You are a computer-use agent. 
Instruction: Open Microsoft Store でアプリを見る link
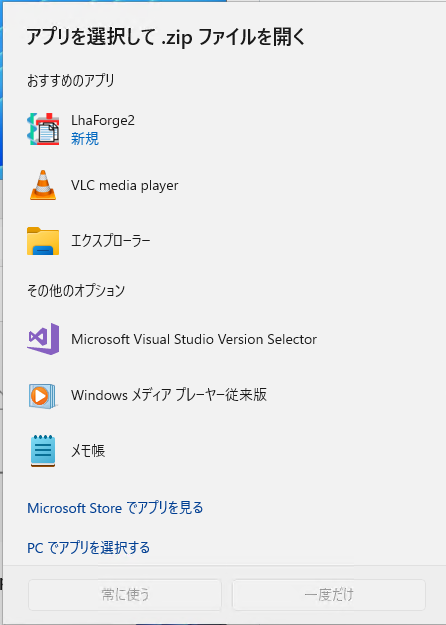click(115, 508)
